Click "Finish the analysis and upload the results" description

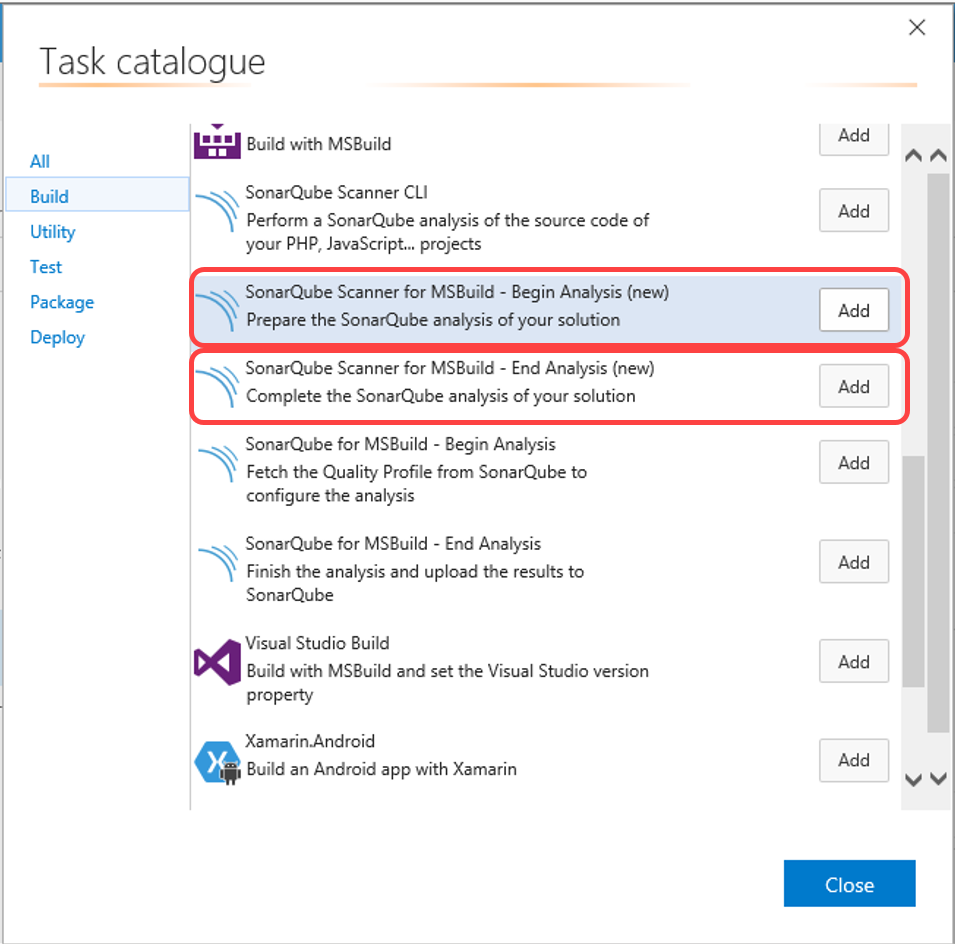coord(415,583)
